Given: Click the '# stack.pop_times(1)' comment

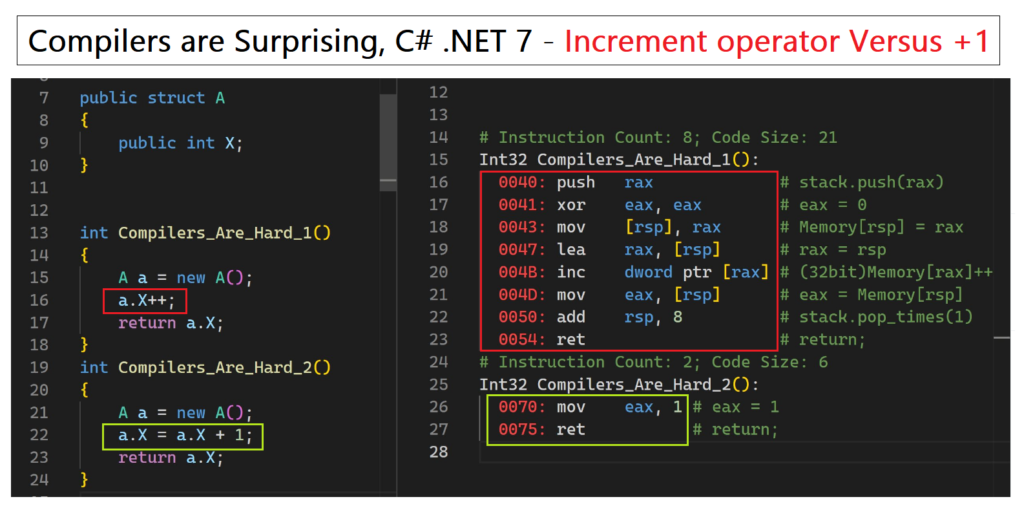Looking at the screenshot, I should (x=876, y=317).
